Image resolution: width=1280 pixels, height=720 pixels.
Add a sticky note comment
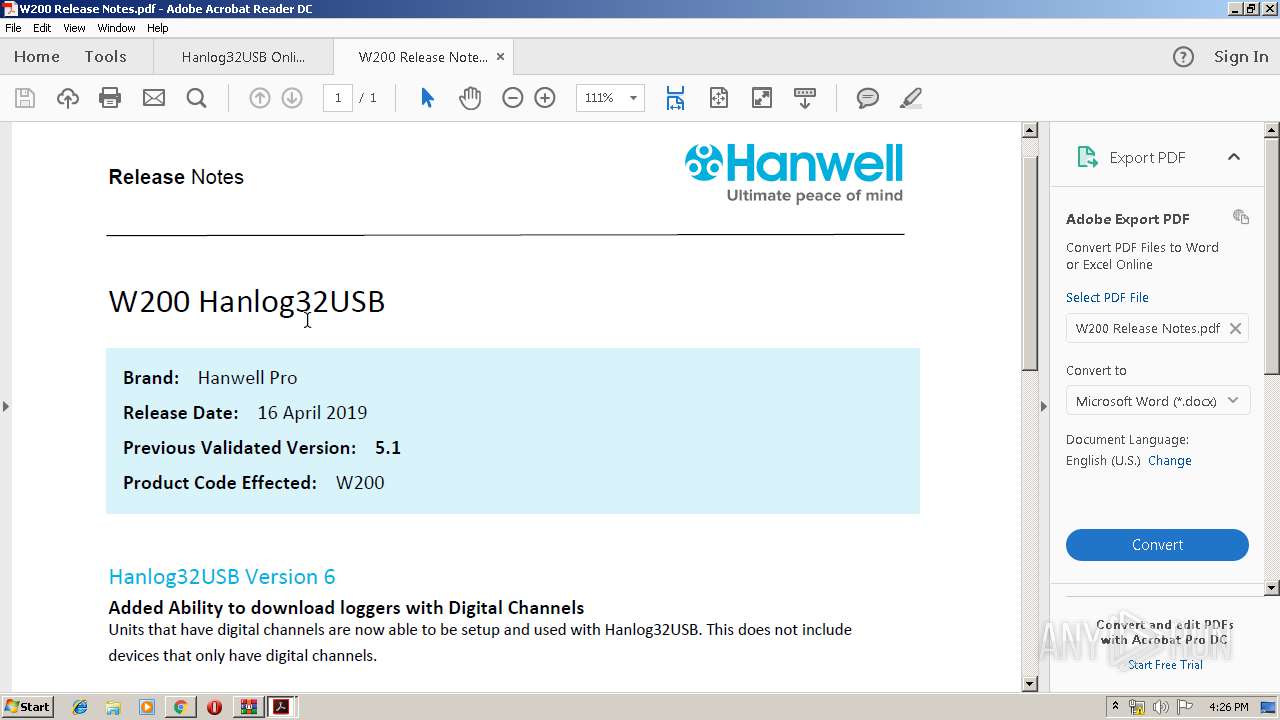[868, 98]
